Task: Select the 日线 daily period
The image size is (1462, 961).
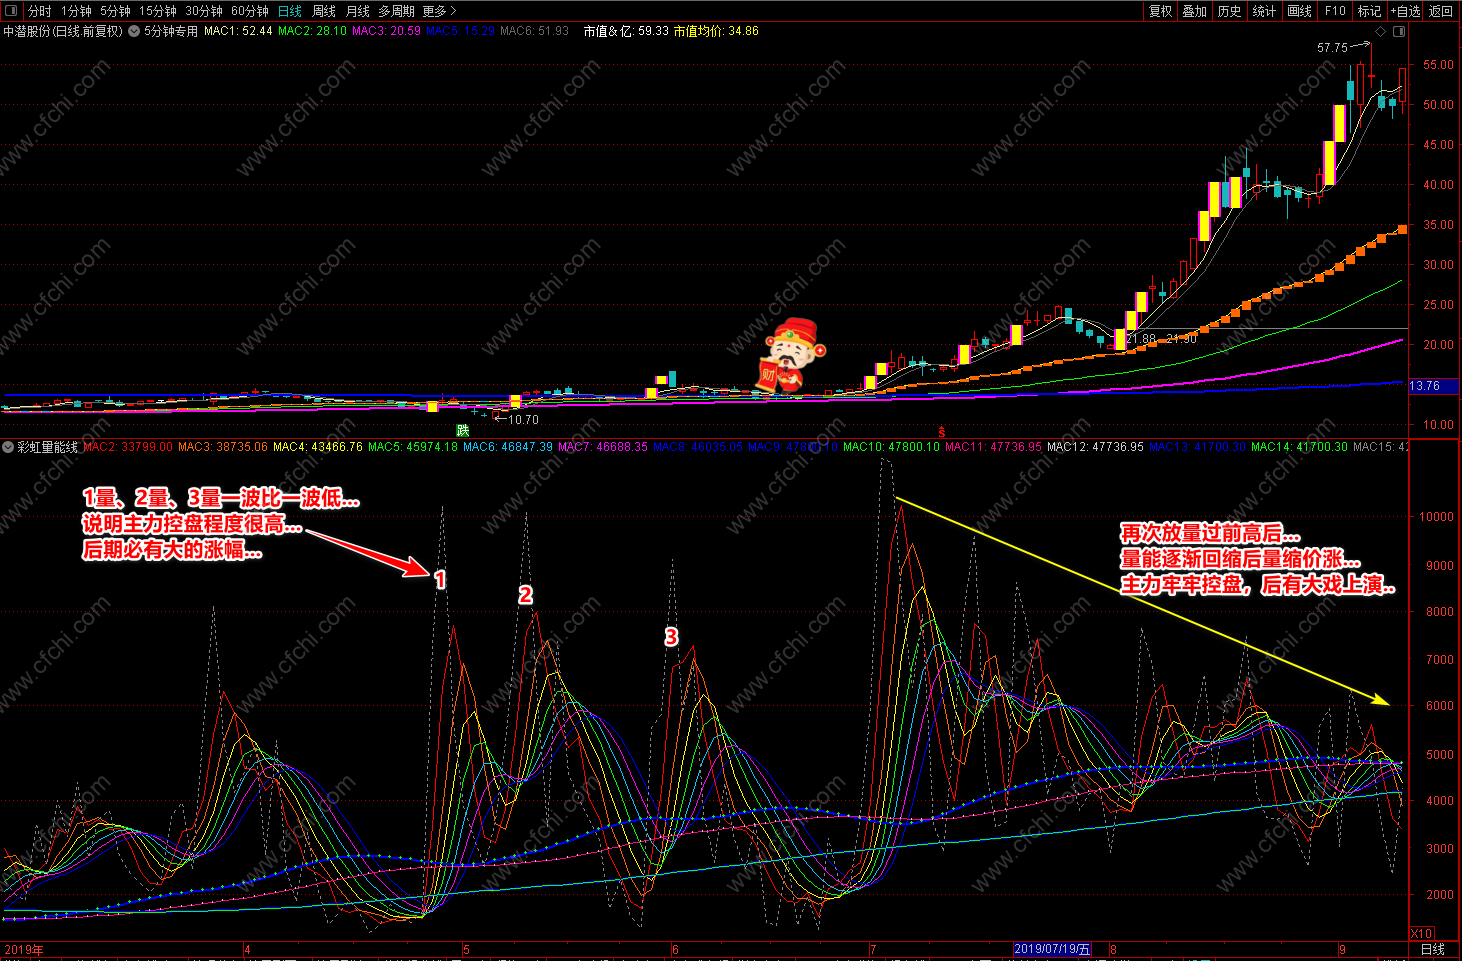Action: pyautogui.click(x=290, y=11)
